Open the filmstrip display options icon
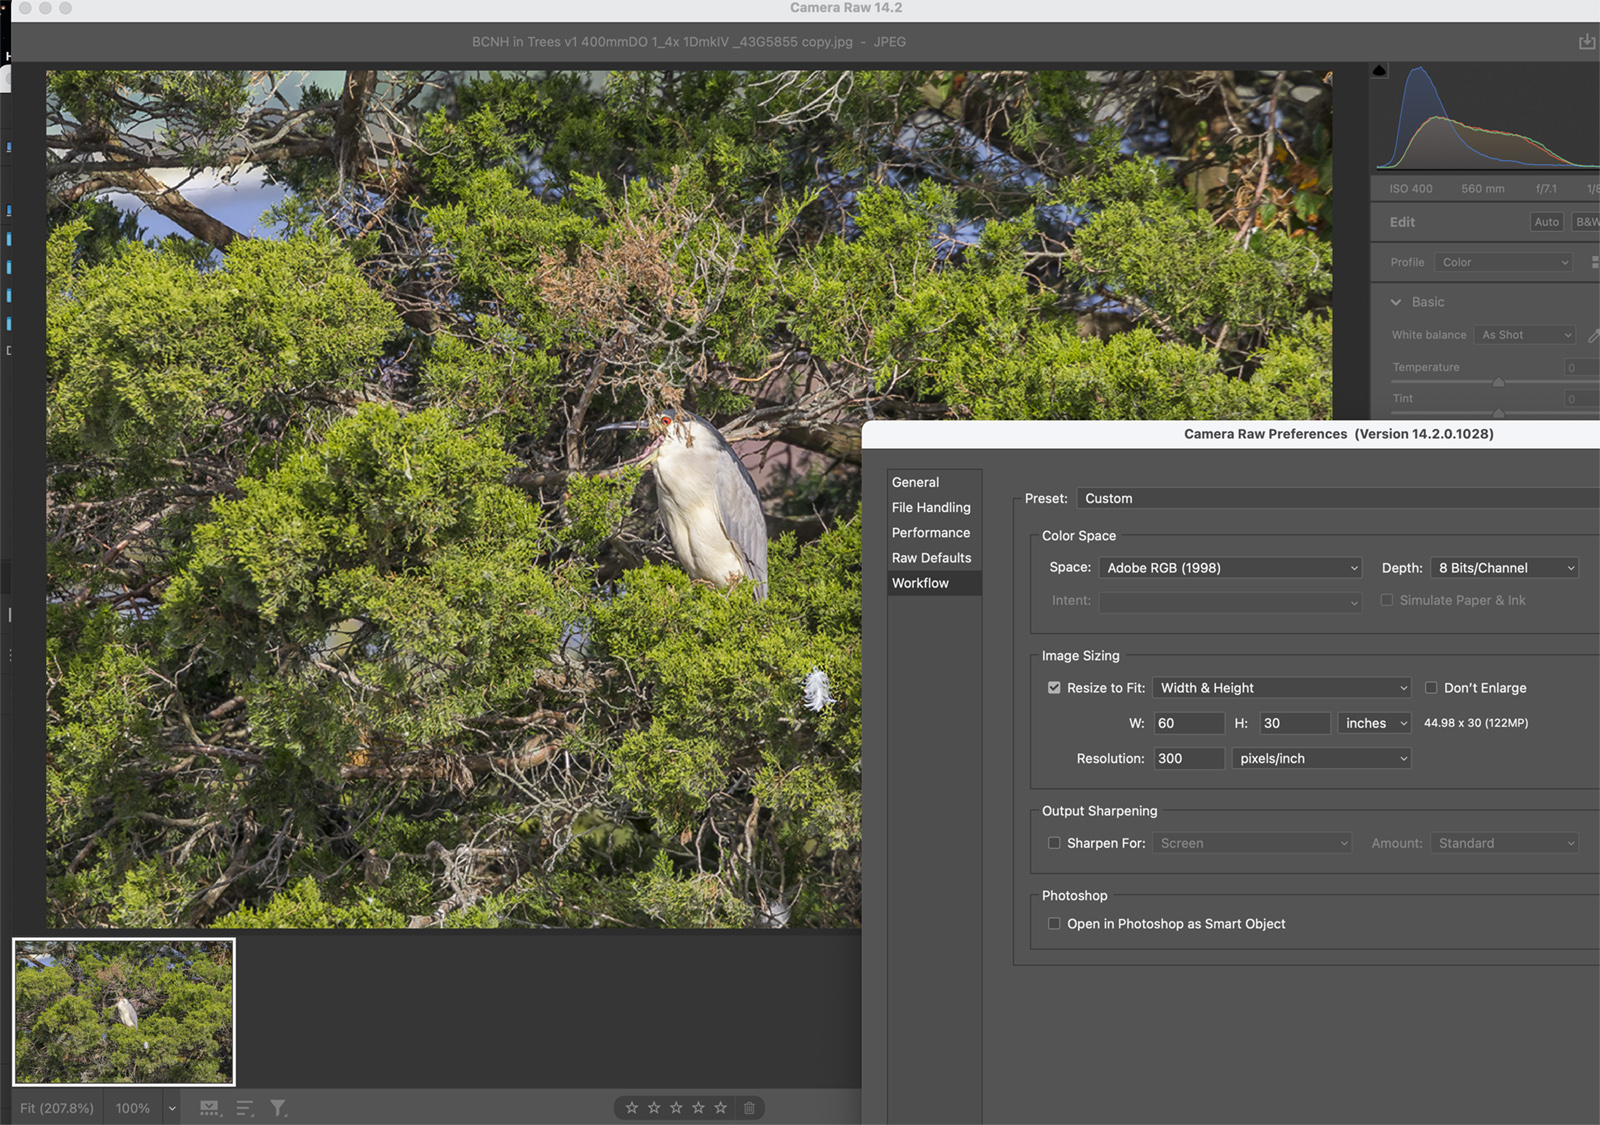This screenshot has height=1125, width=1600. [210, 1108]
